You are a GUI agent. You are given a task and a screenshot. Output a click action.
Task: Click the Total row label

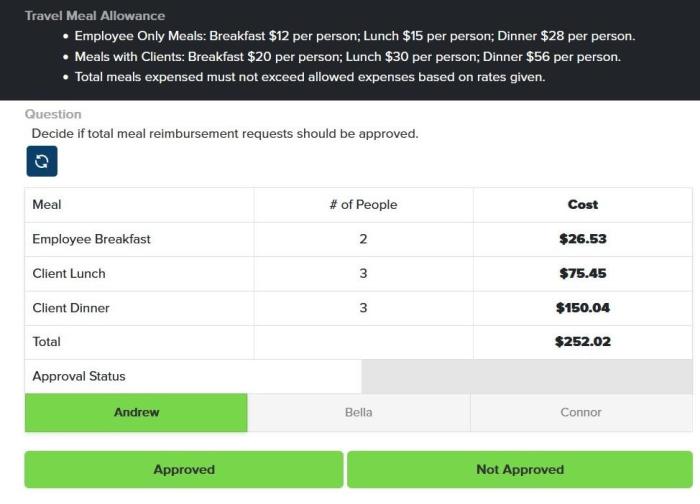point(46,342)
